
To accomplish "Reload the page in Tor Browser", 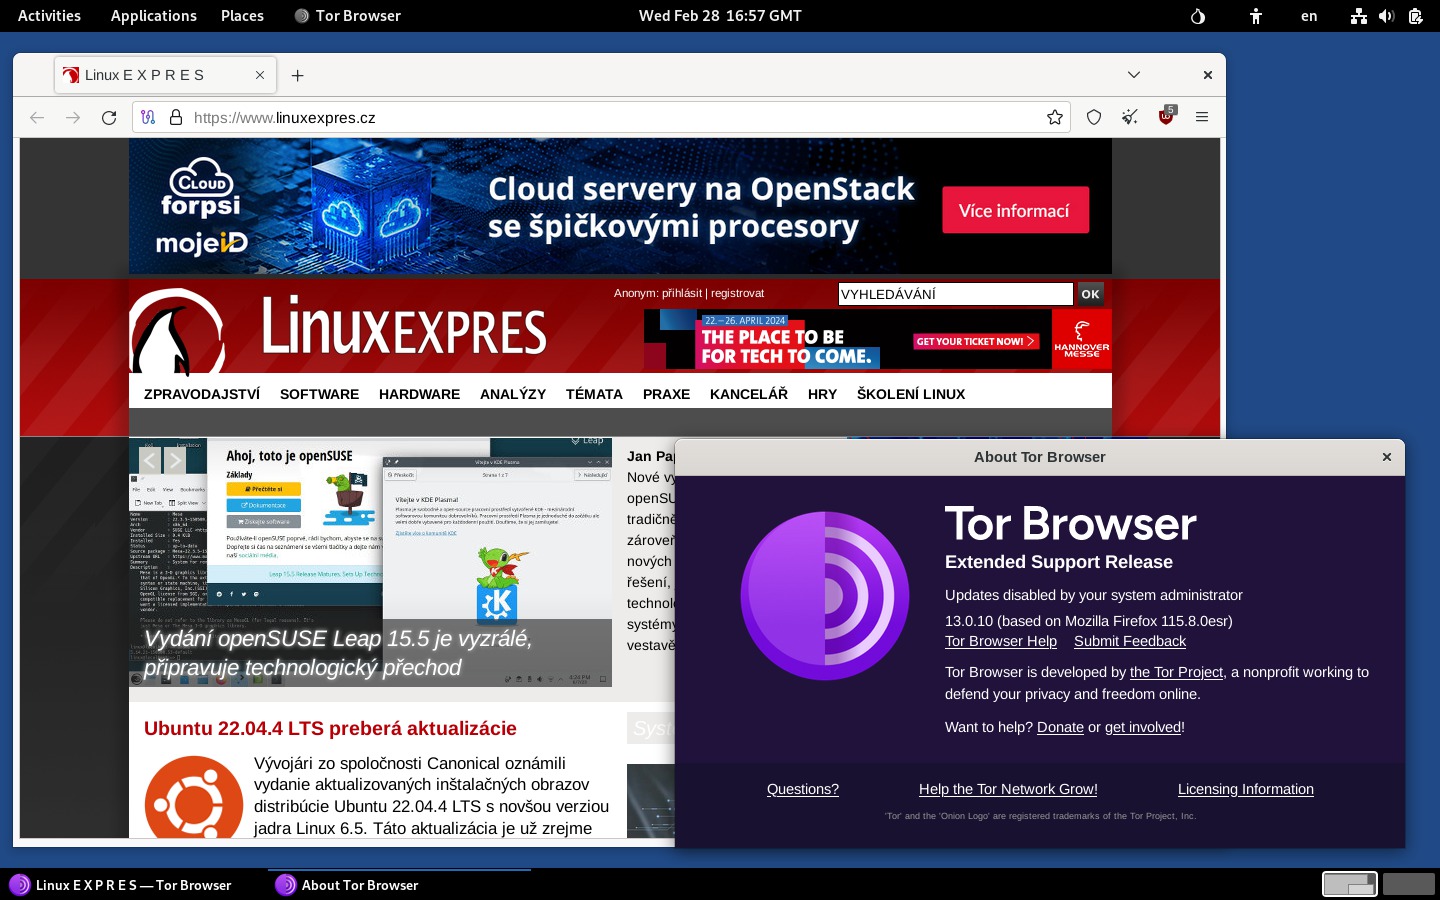I will (x=109, y=118).
